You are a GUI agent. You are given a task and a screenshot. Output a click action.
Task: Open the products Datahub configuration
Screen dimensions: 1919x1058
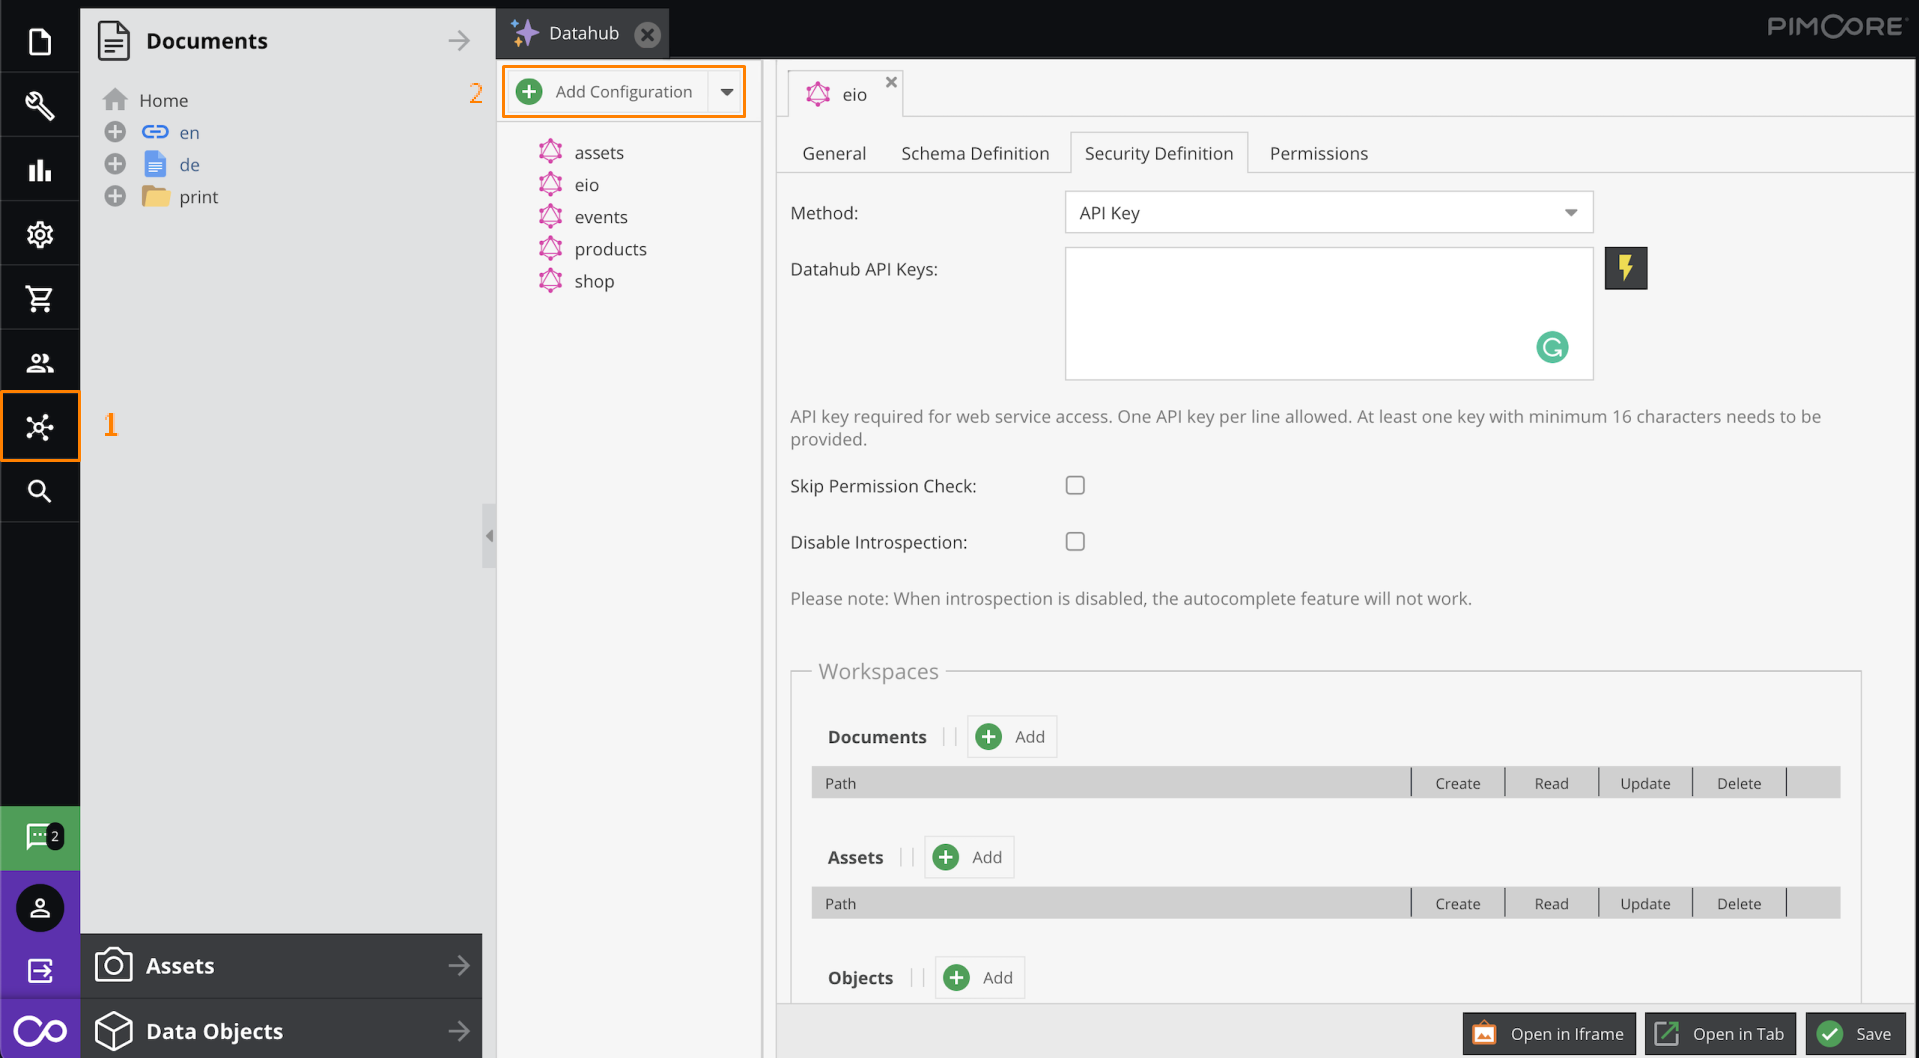pyautogui.click(x=610, y=249)
